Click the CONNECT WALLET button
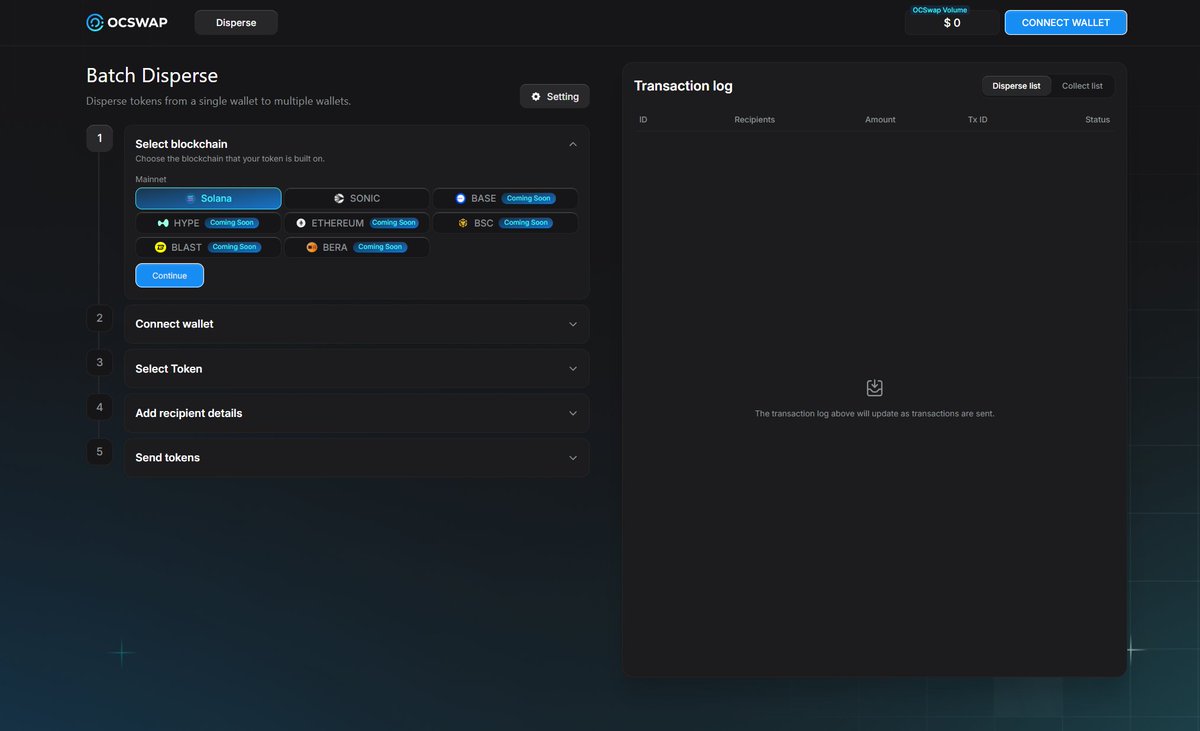Image resolution: width=1200 pixels, height=731 pixels. (x=1066, y=22)
